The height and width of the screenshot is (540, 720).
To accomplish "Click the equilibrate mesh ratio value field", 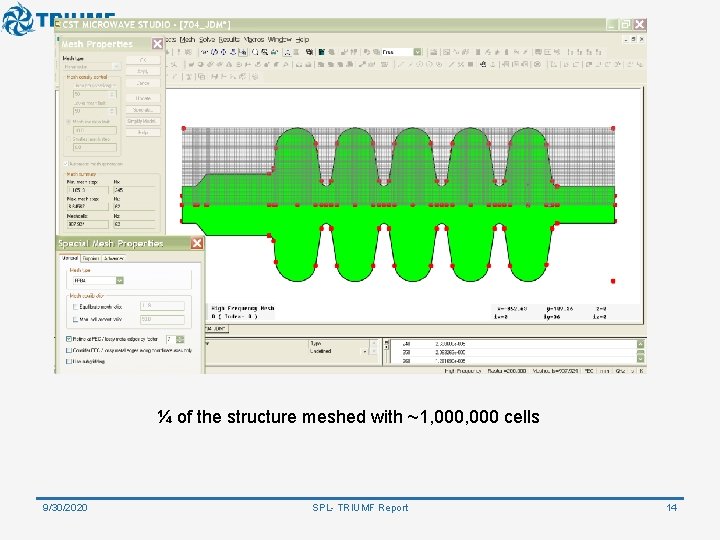I will 163,306.
